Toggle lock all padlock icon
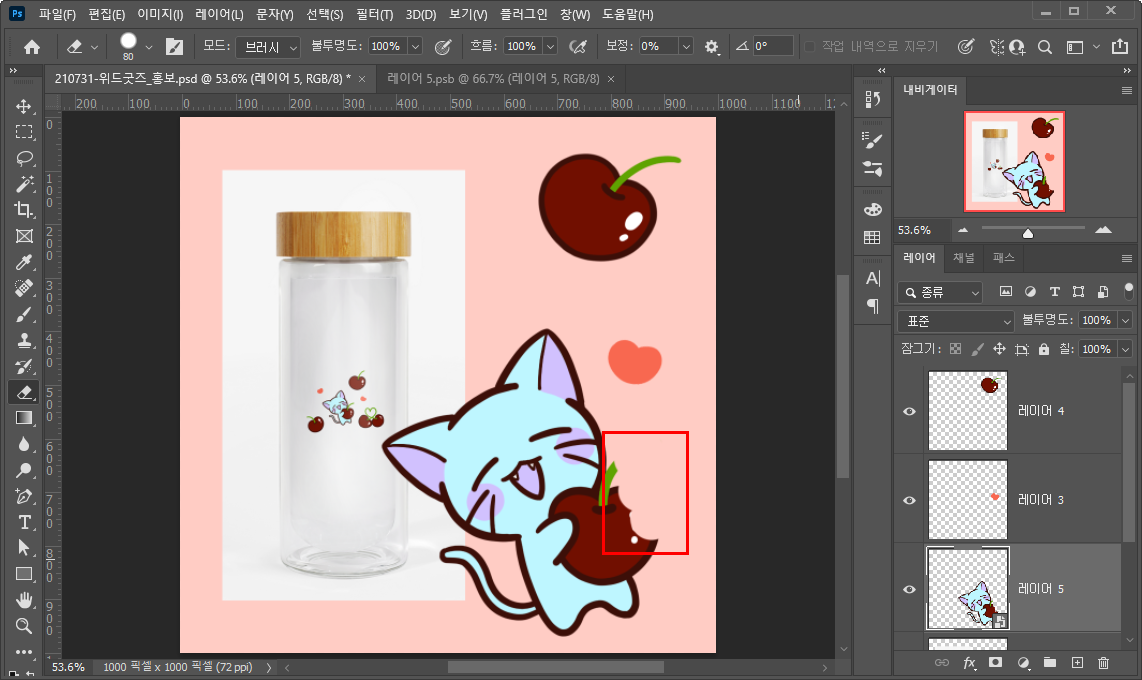1142x680 pixels. [1044, 349]
